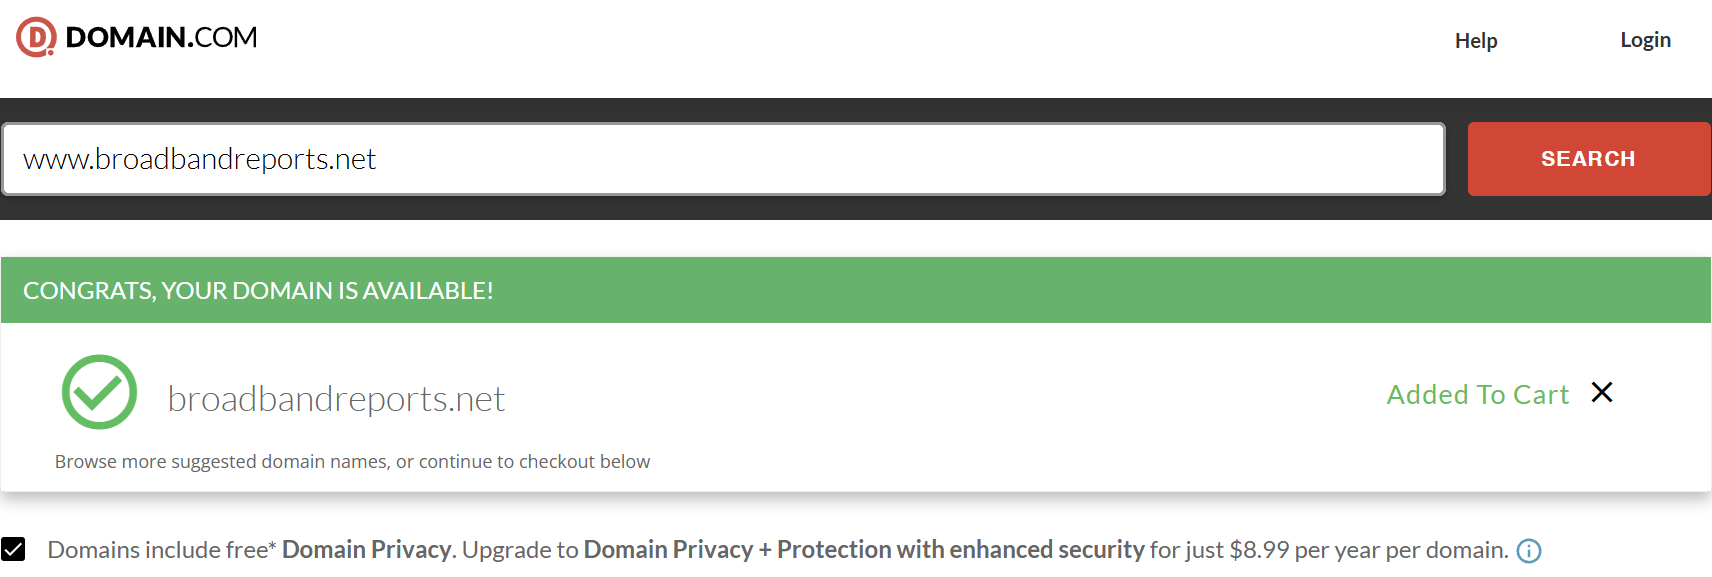The image size is (1712, 577).
Task: Open the Login page
Action: point(1645,40)
